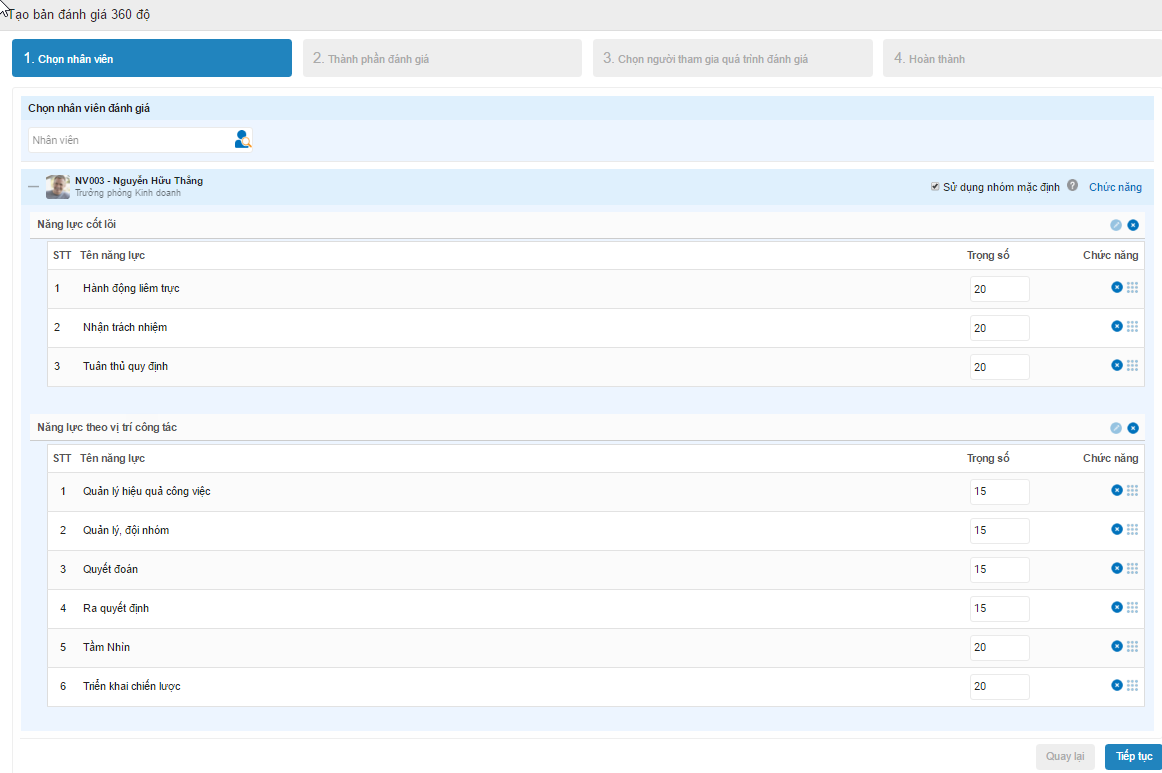This screenshot has width=1162, height=773.
Task: Delete the 'Năng lực theo vị trí công tác' group
Action: coord(1133,428)
